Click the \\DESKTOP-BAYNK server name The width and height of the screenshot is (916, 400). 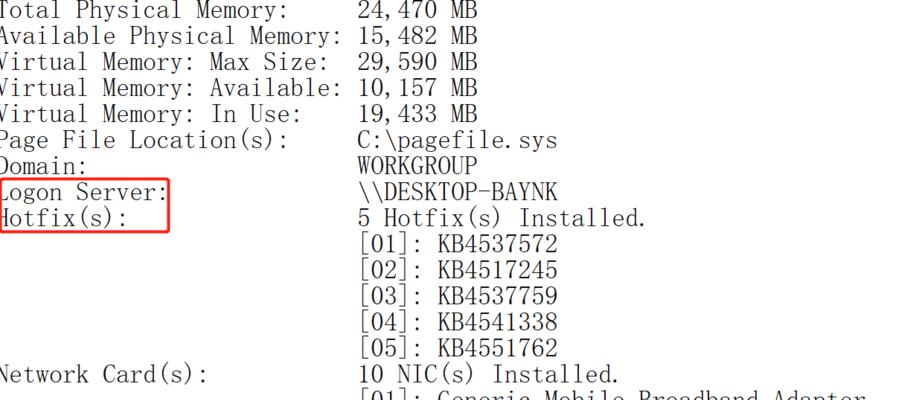point(457,192)
